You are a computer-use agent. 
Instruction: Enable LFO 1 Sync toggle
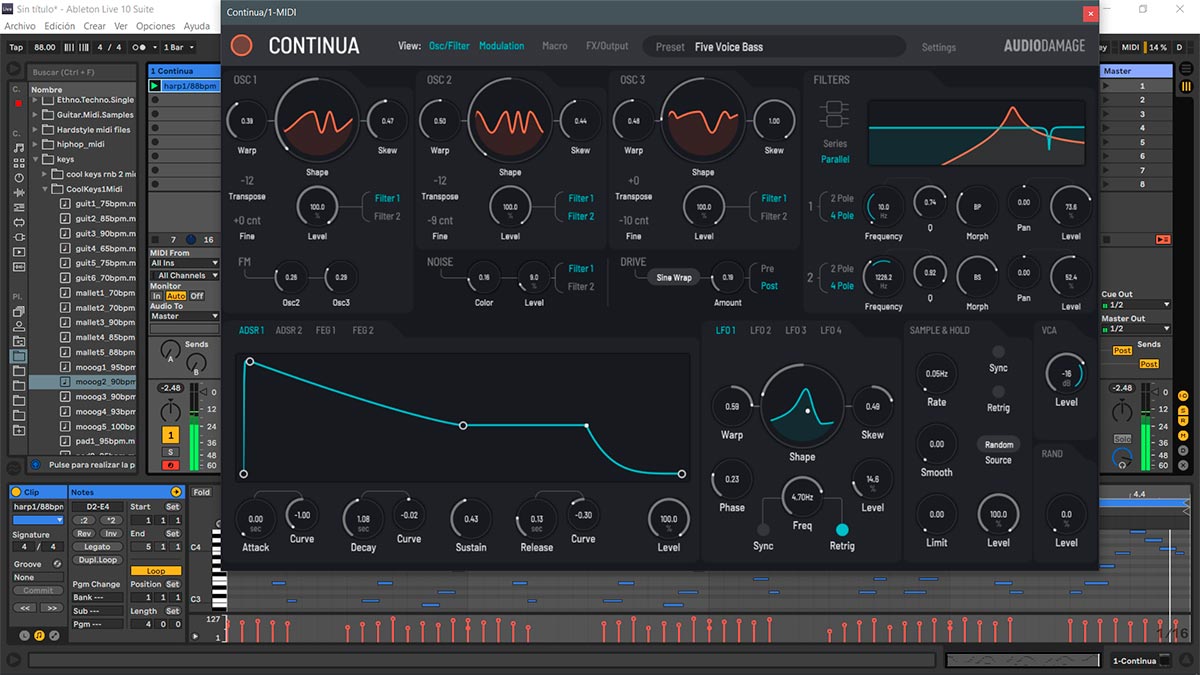click(764, 530)
